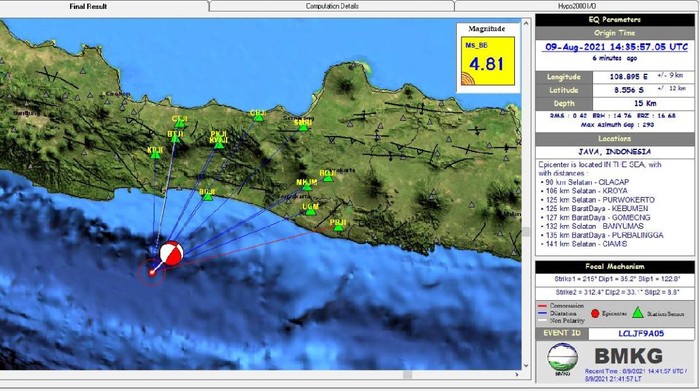Click the BUJI station triangle marker
This screenshot has width=700, height=391.
[208, 197]
